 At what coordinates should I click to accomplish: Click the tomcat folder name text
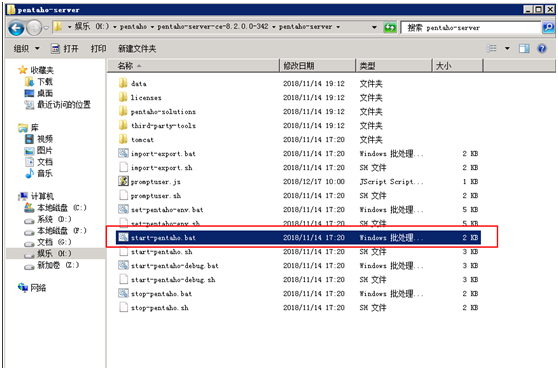(142, 140)
